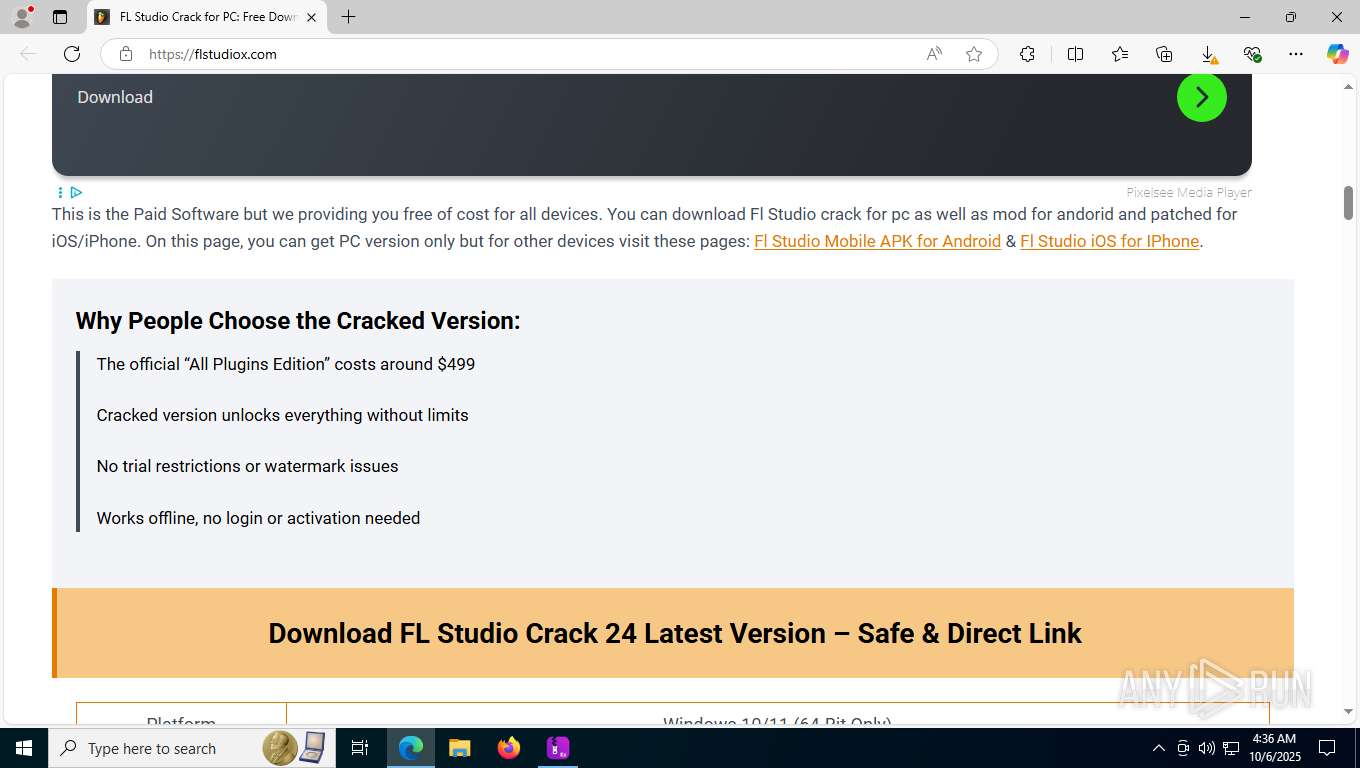Open the notification center
The width and height of the screenshot is (1360, 768).
click(x=1327, y=748)
